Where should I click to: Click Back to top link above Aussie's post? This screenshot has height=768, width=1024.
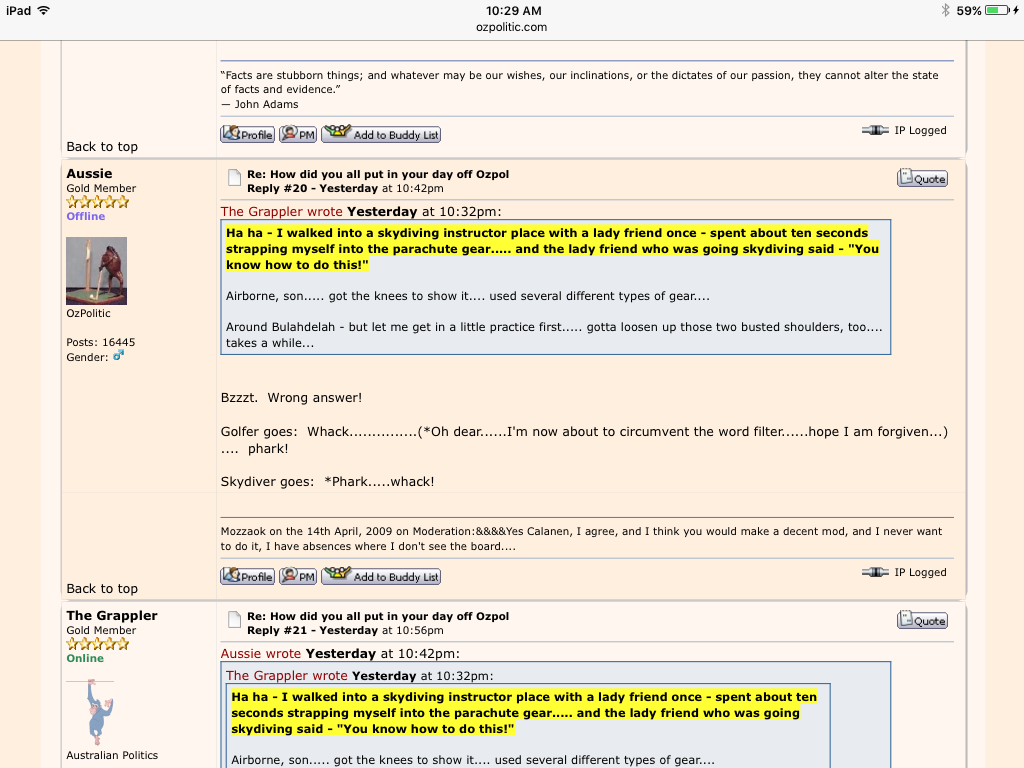pos(102,147)
